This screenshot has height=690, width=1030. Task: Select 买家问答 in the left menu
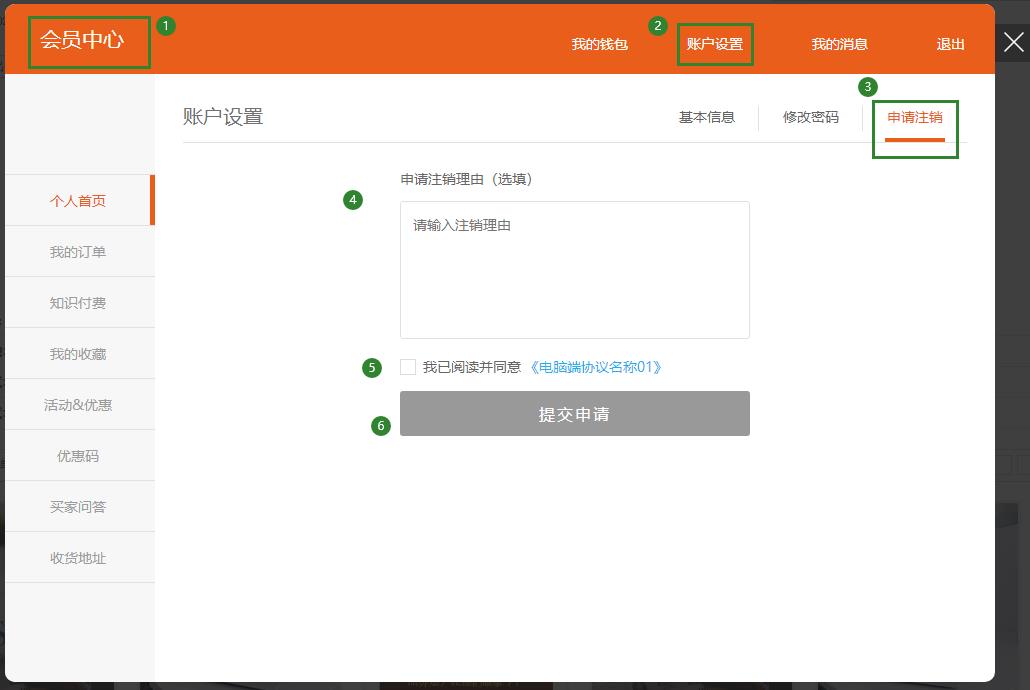[78, 507]
